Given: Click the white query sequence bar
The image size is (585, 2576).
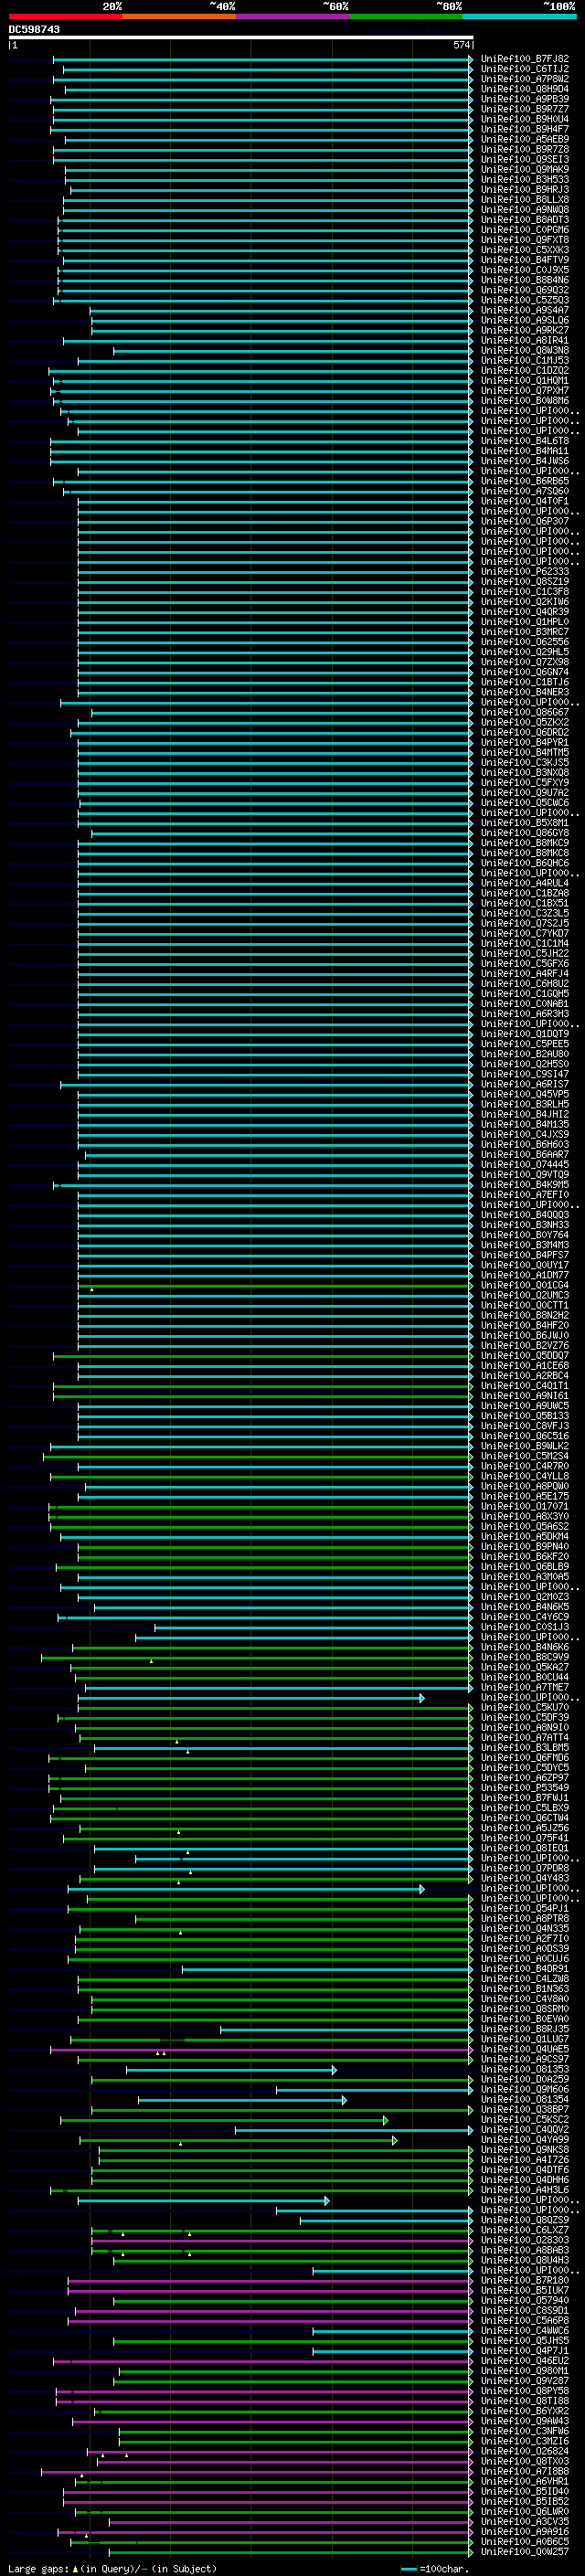Looking at the screenshot, I should click(x=241, y=38).
